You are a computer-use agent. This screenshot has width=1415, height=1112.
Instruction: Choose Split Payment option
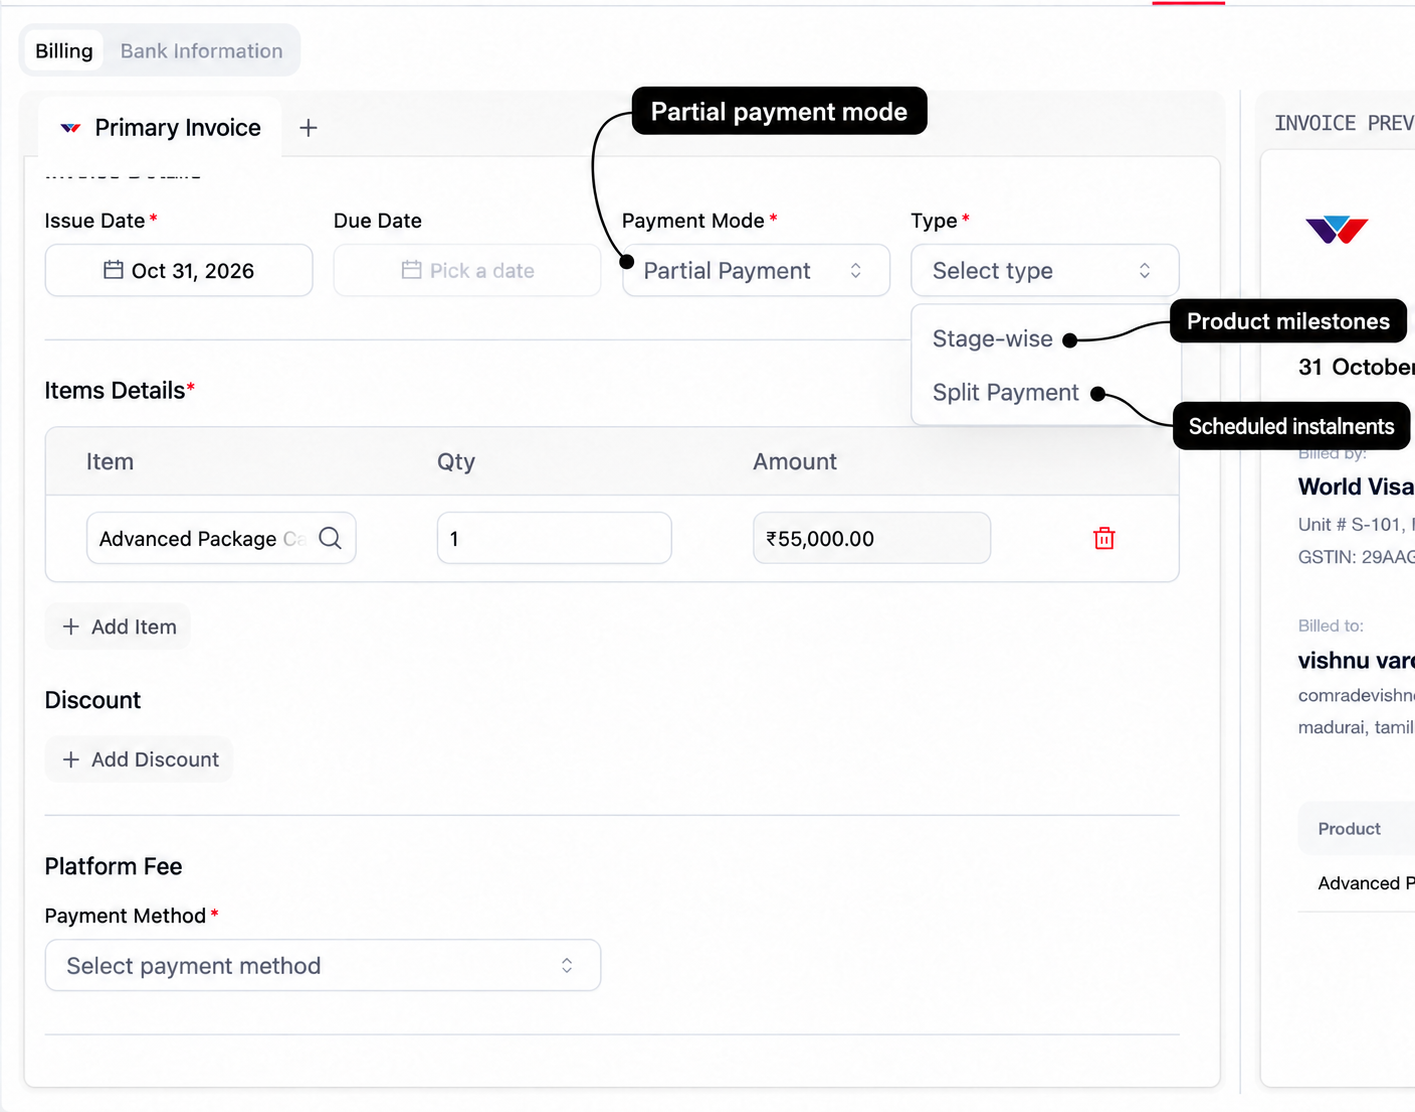pyautogui.click(x=1005, y=393)
